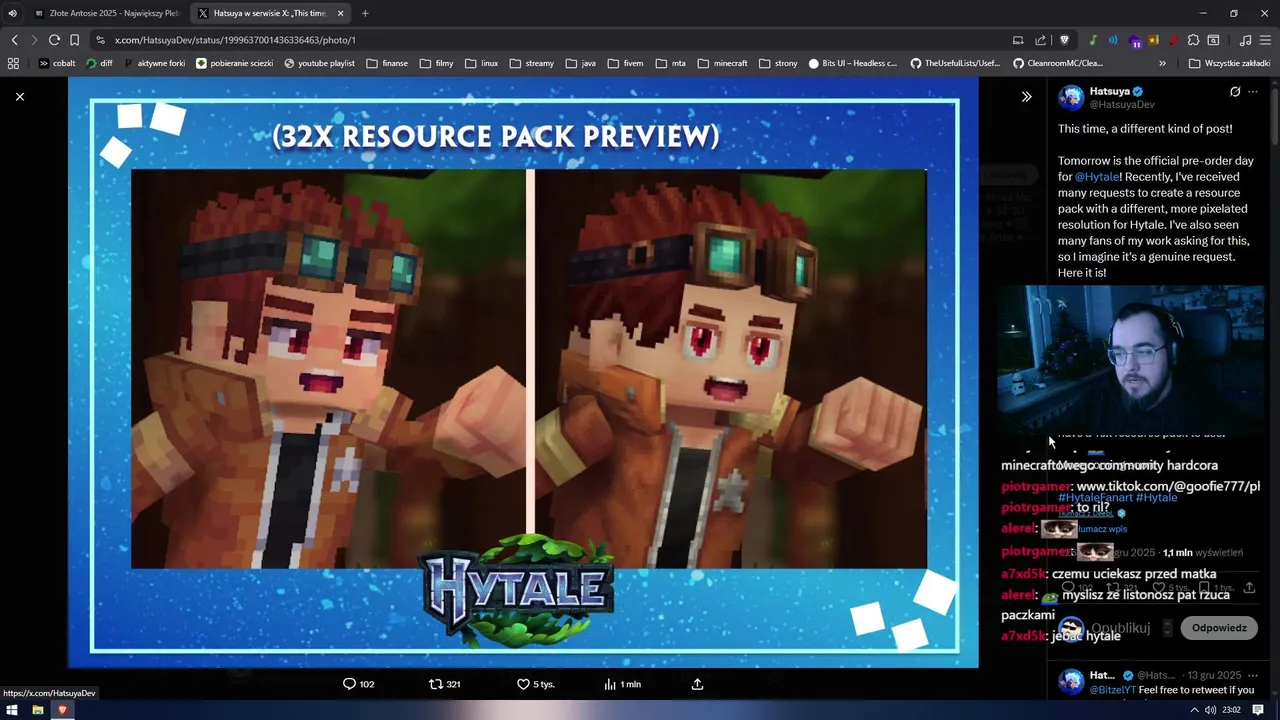
Task: Click the tab search window icon in the toolbar
Action: (1213, 40)
